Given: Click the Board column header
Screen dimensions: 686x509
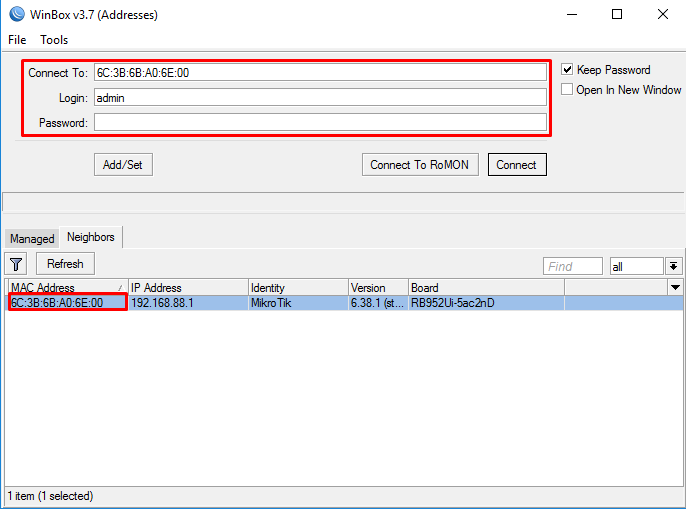Looking at the screenshot, I should coord(486,288).
